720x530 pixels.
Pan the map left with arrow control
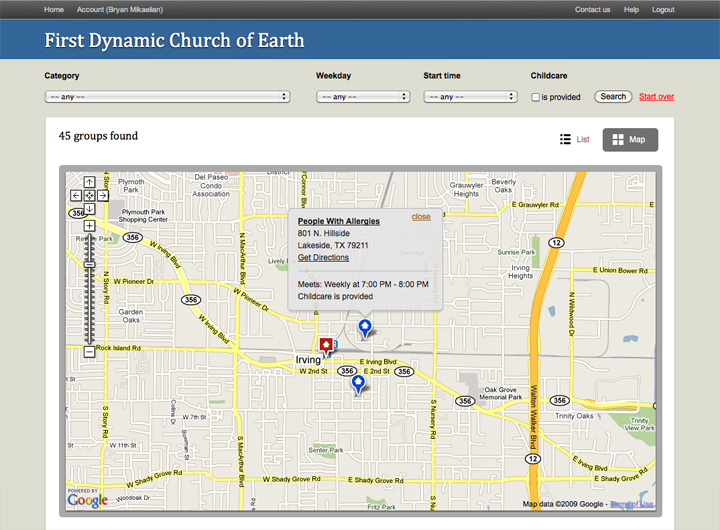click(76, 195)
